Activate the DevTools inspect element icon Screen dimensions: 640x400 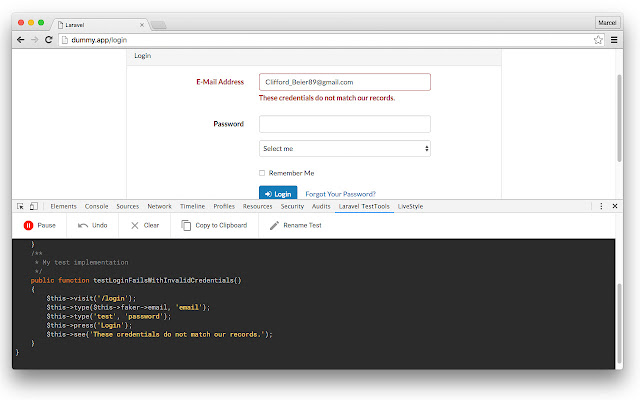(x=21, y=206)
